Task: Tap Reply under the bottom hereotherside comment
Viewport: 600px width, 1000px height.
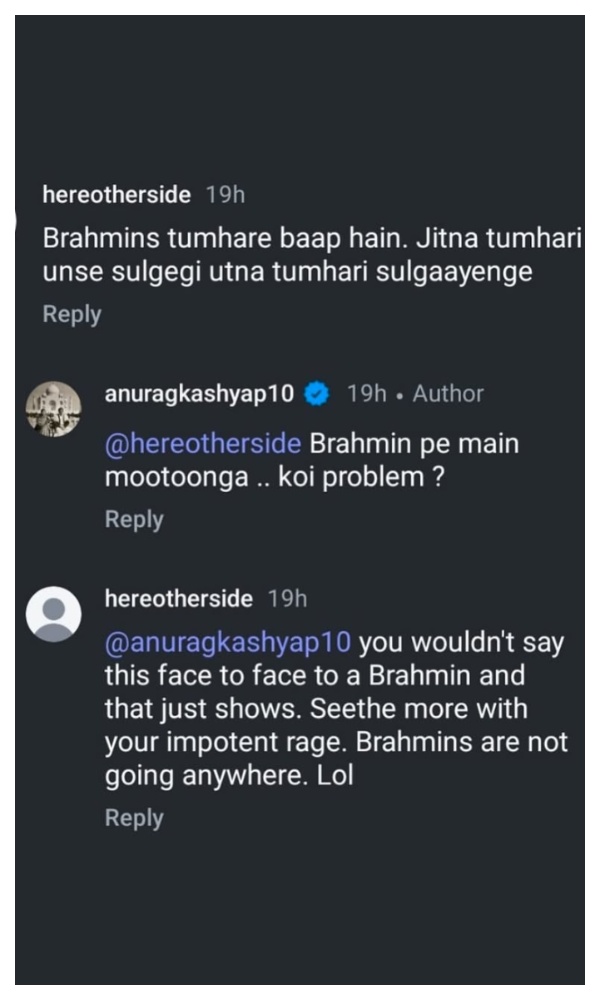Action: point(134,817)
